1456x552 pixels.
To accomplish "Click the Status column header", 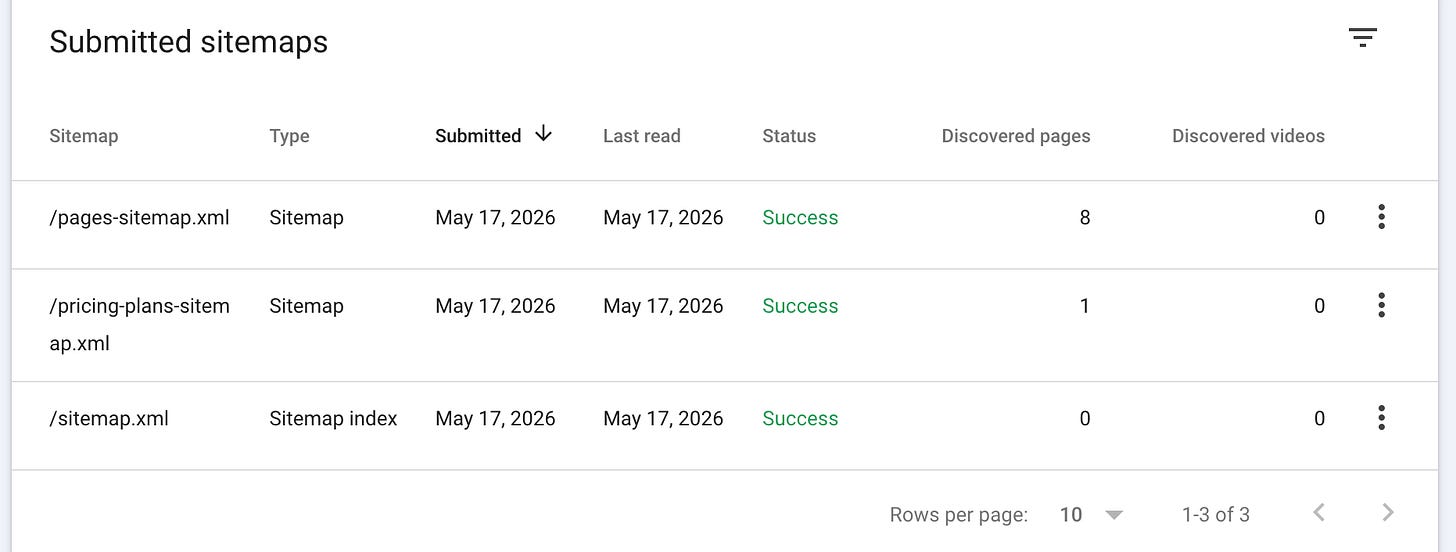I will 789,136.
